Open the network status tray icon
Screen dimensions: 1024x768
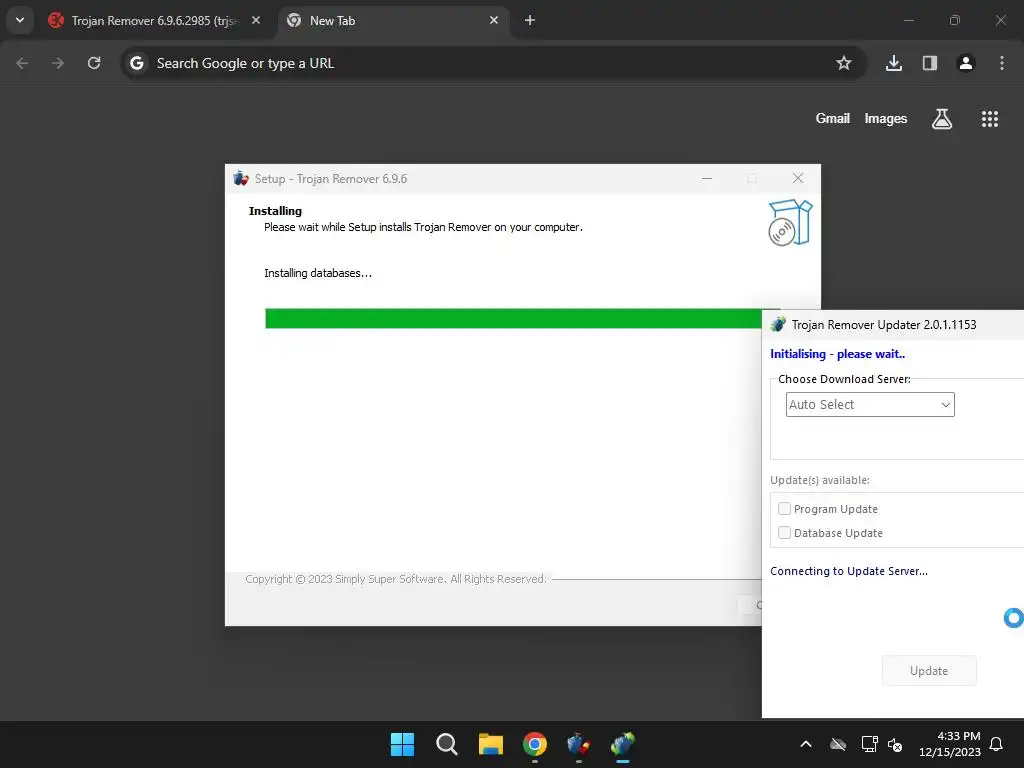(869, 744)
